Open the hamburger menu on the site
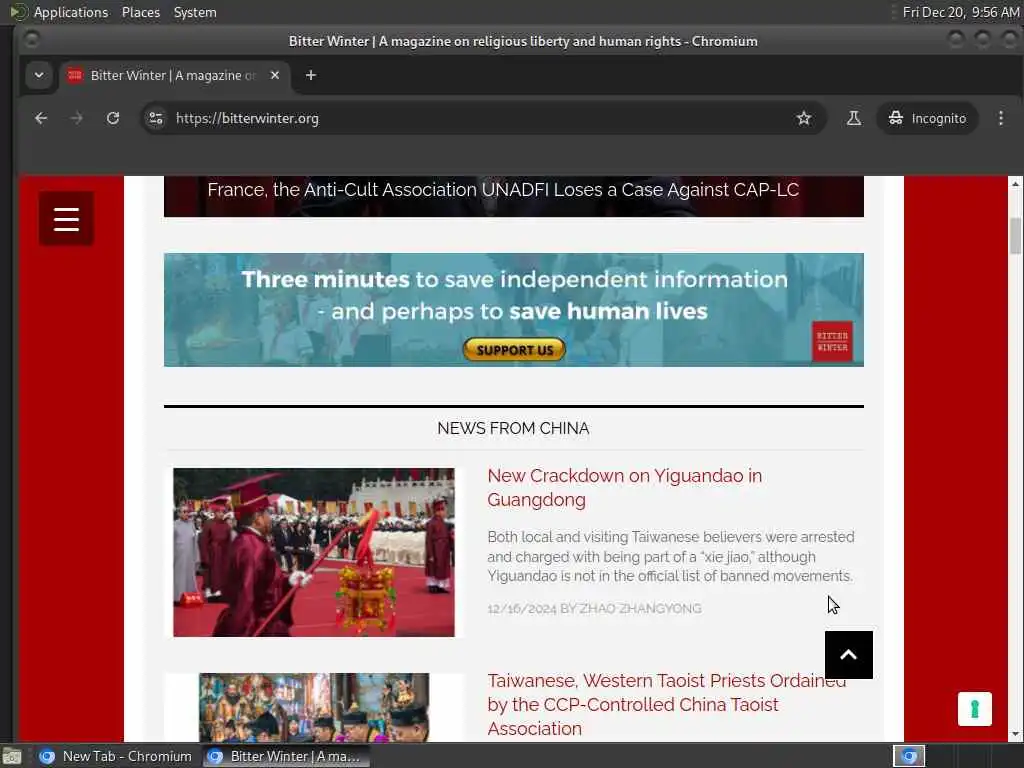 coord(66,219)
